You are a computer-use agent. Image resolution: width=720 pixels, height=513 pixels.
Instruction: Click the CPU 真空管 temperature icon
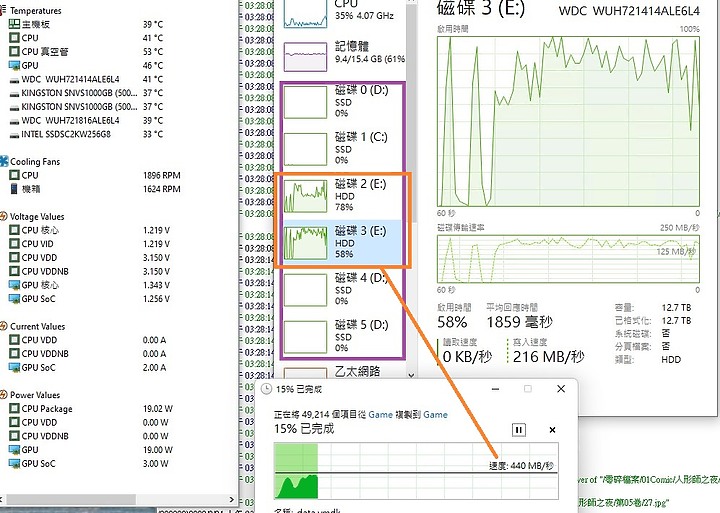[x=14, y=51]
